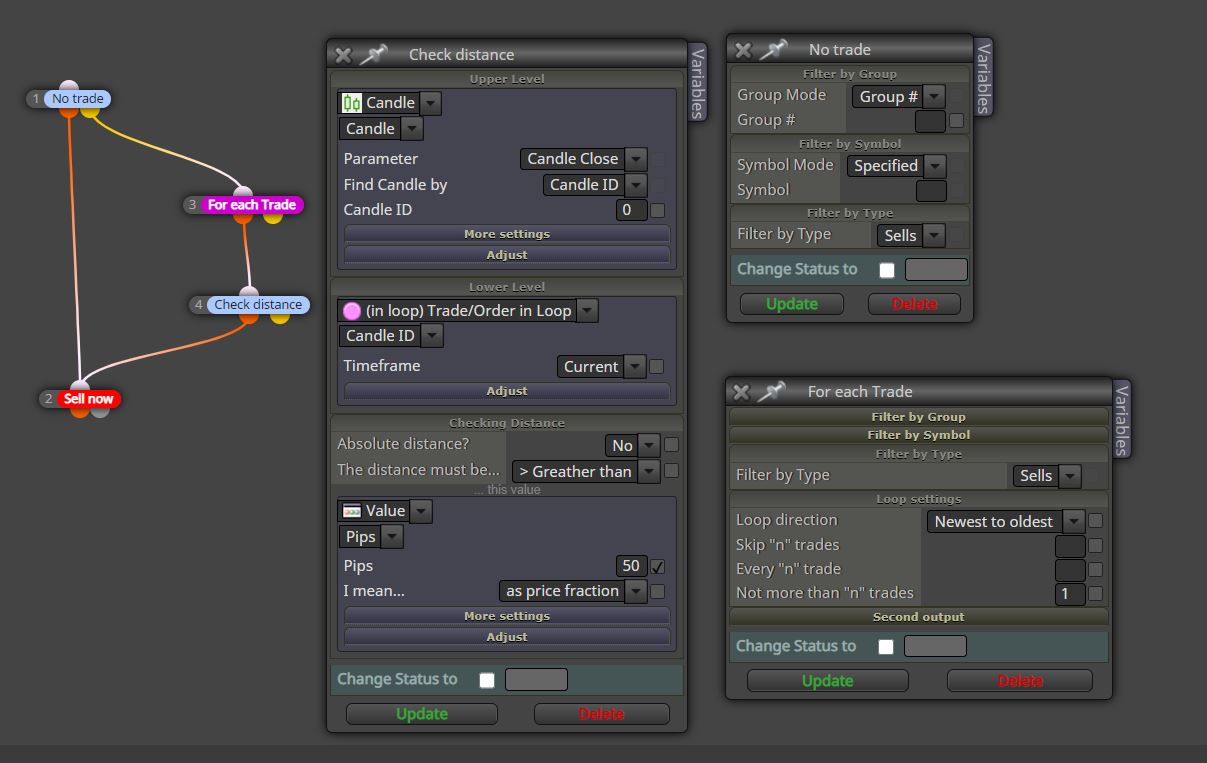The image size is (1207, 763).
Task: Toggle the Timeframe row checkbox
Action: 657,367
